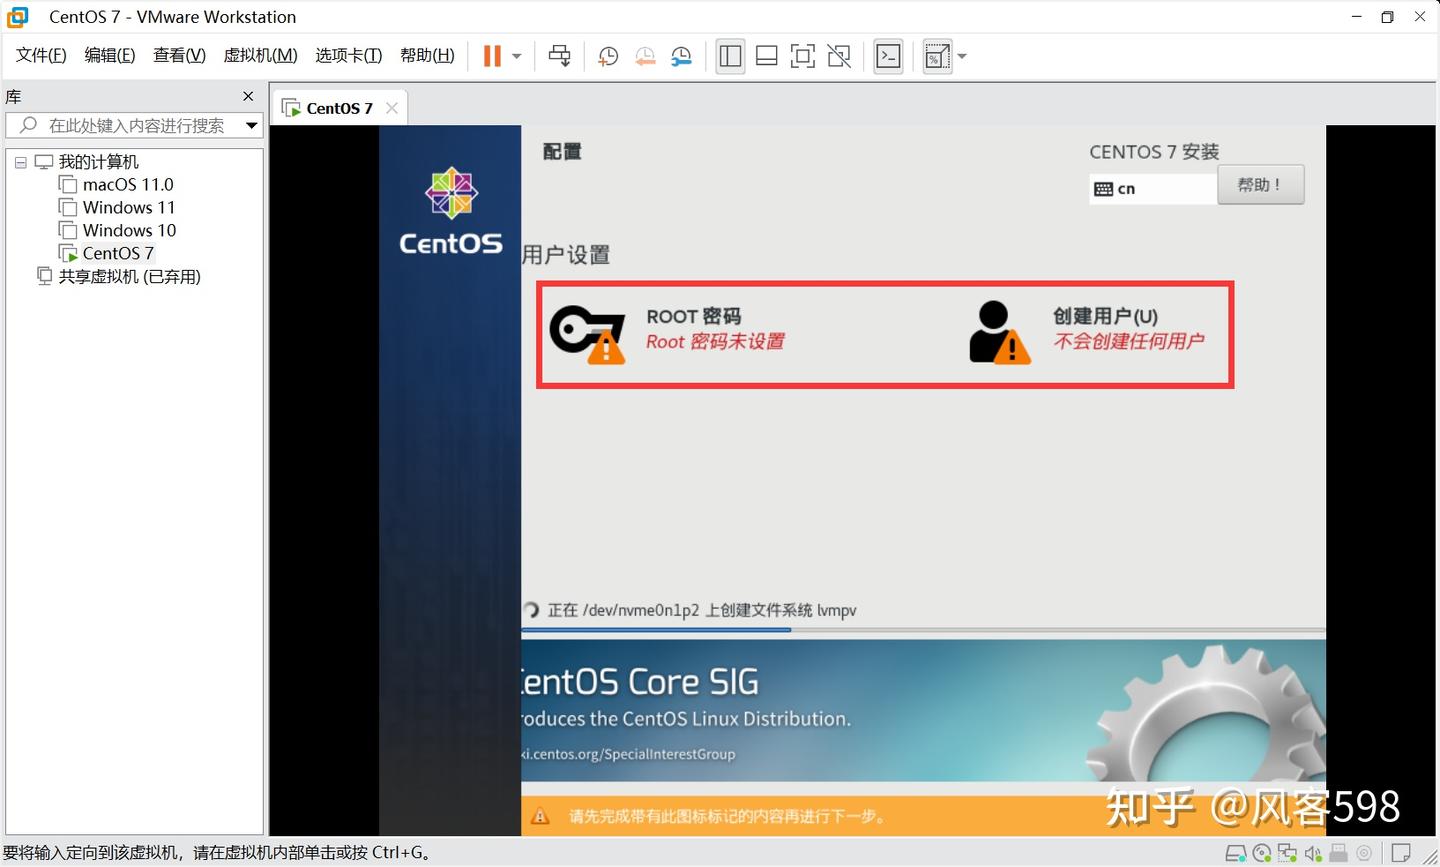Open the 选项卡(T) menu
This screenshot has height=867, width=1440.
point(349,55)
